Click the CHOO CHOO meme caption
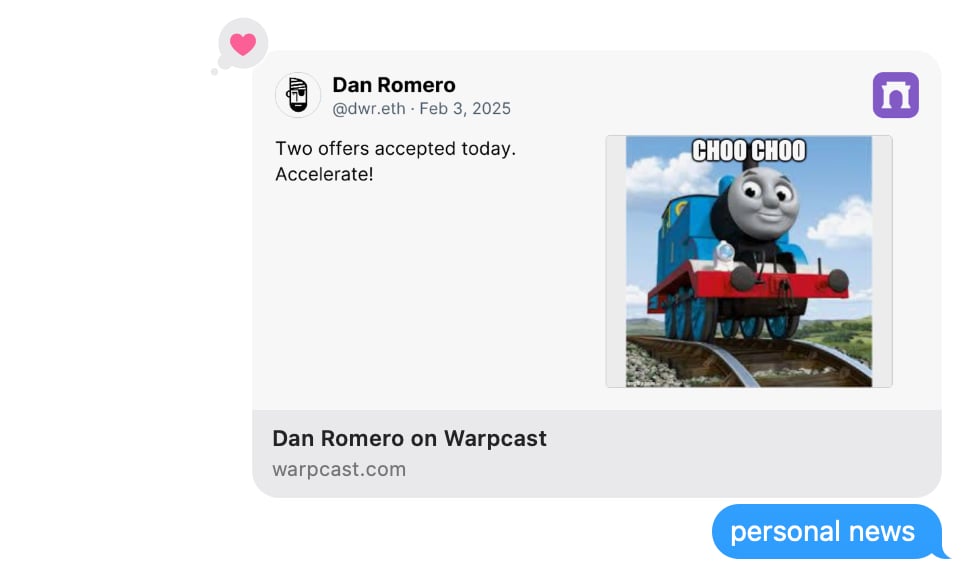 pos(749,150)
